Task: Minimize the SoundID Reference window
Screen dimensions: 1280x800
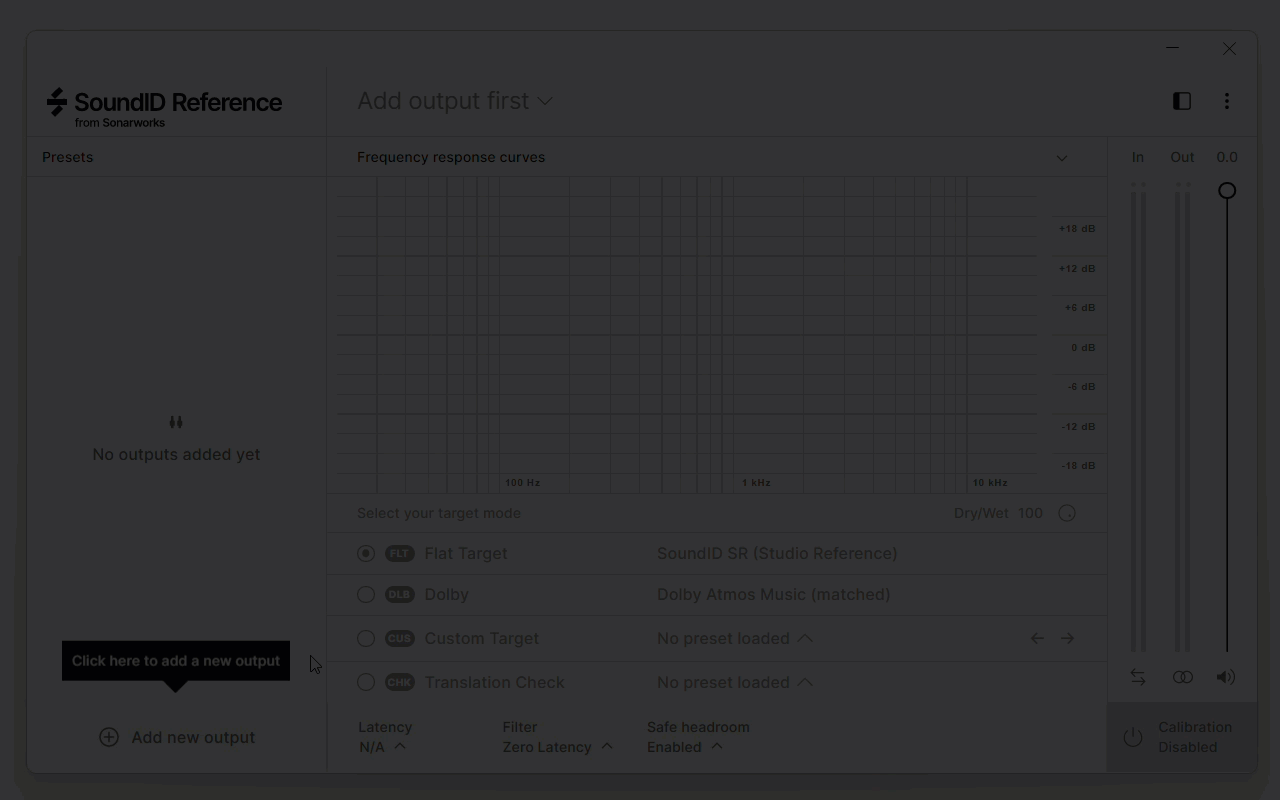Action: (x=1173, y=48)
